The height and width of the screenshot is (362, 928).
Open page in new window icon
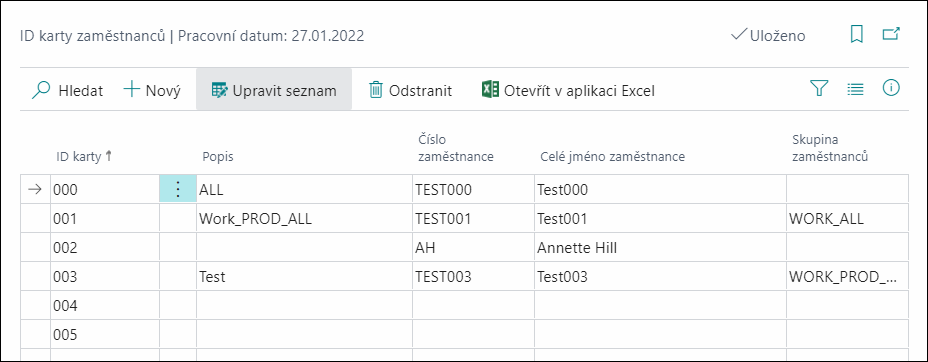(891, 34)
